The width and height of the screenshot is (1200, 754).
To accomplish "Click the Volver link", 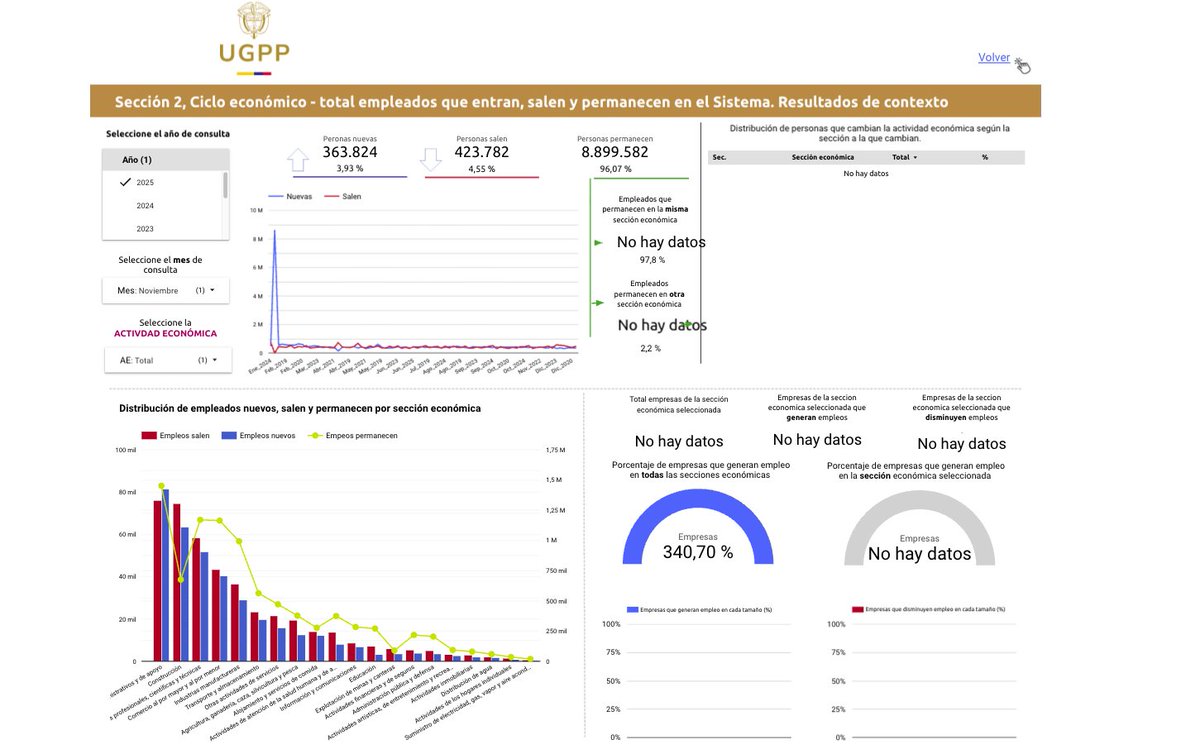I will pyautogui.click(x=994, y=58).
